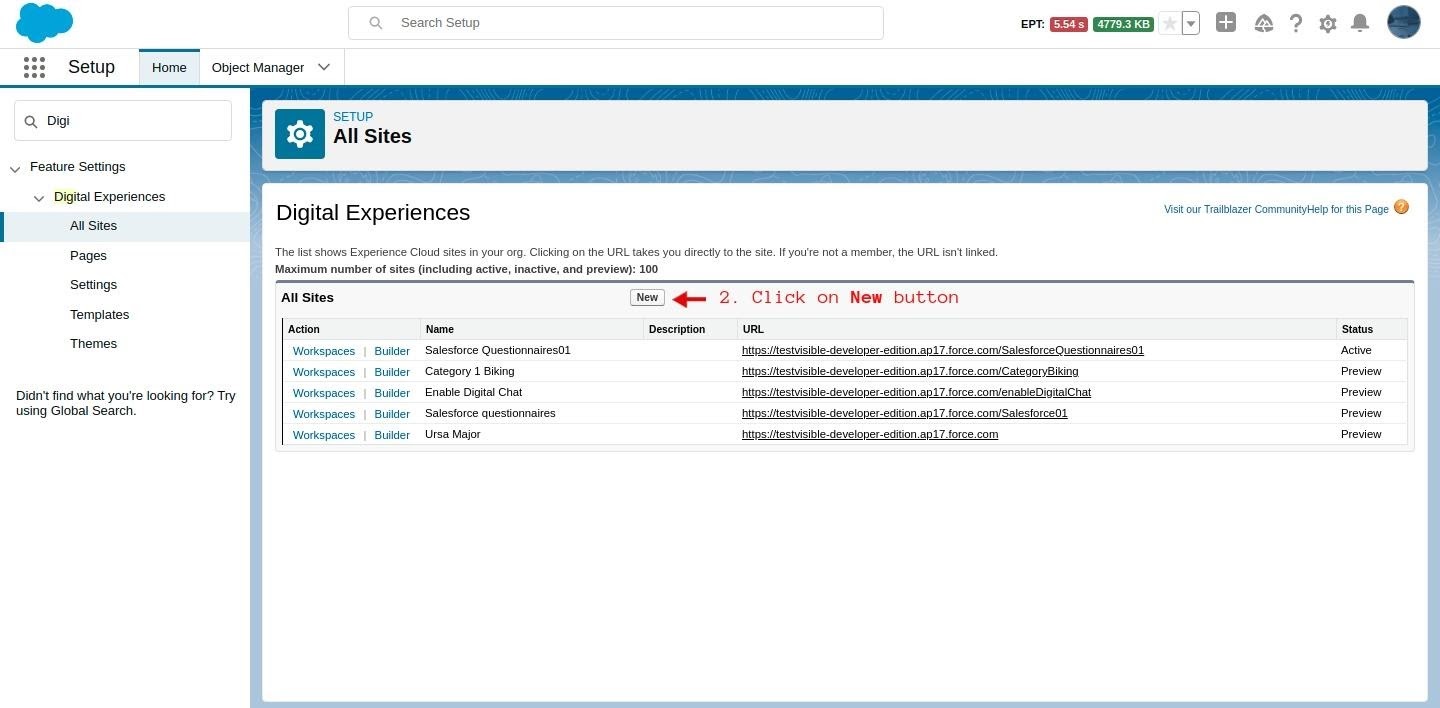This screenshot has width=1440, height=708.
Task: Open Help for this Page link
Action: (x=1348, y=209)
